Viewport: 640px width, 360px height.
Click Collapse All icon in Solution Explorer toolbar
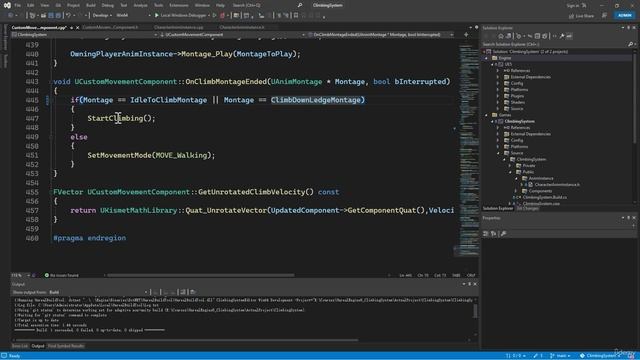[537, 36]
